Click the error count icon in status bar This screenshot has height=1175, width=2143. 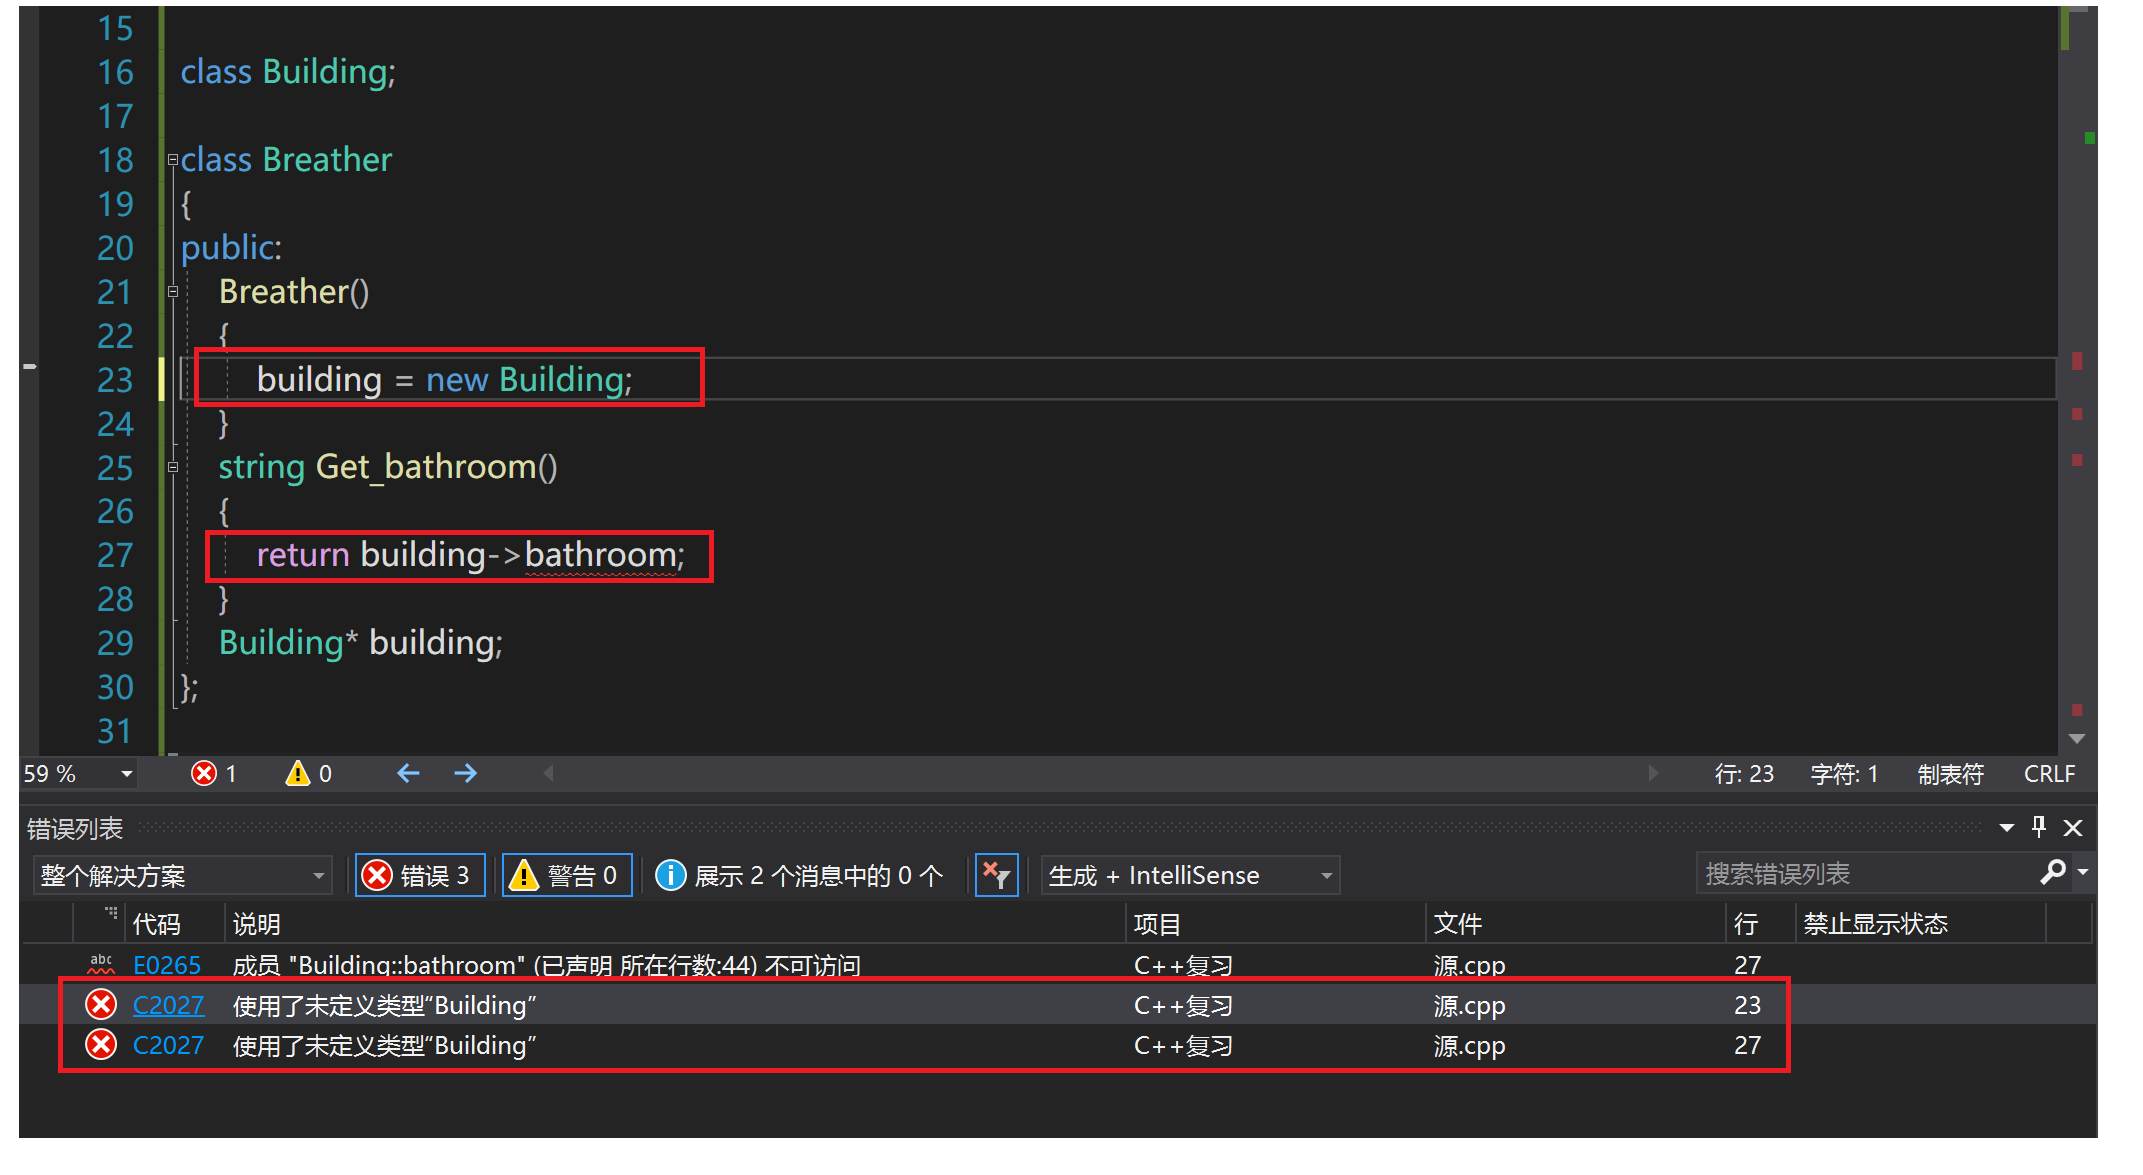(204, 773)
